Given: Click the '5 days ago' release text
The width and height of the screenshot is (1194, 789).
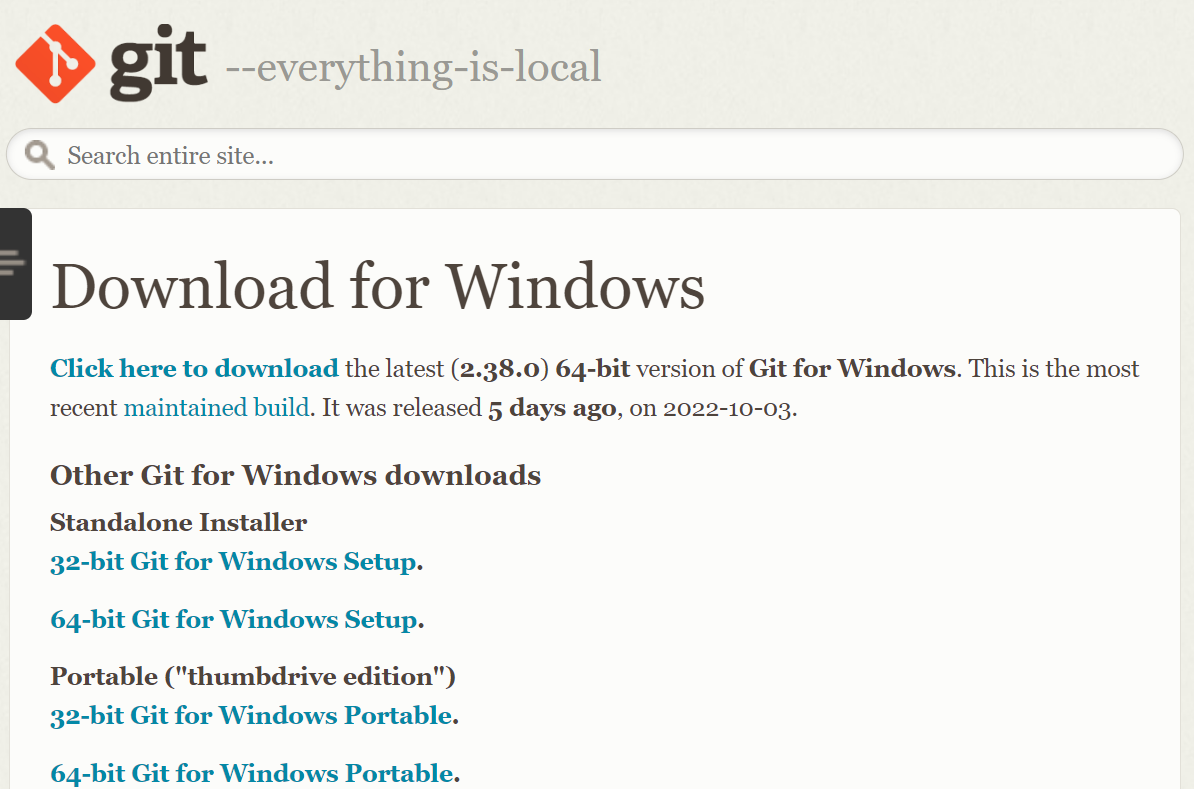Looking at the screenshot, I should click(x=552, y=409).
